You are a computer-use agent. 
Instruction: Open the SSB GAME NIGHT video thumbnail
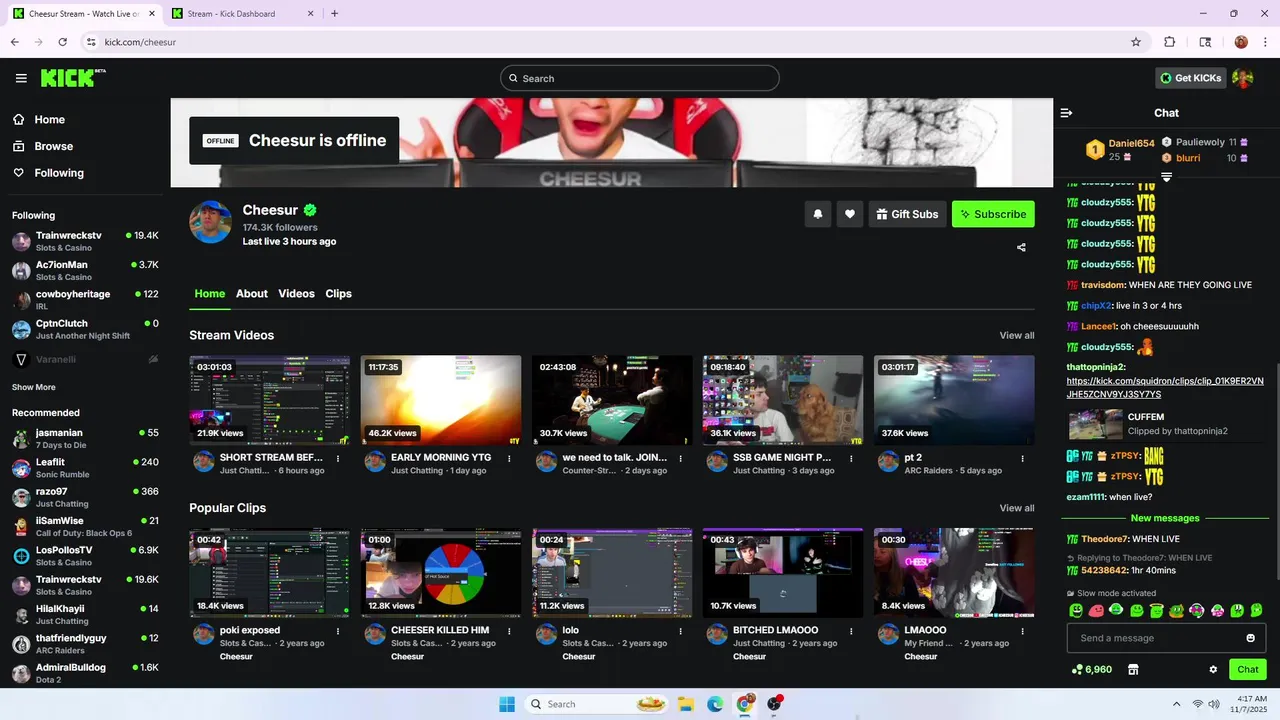783,400
